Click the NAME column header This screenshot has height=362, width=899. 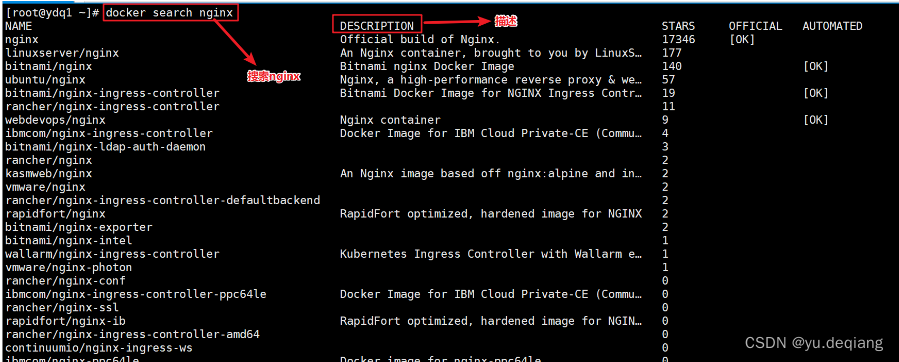[x=18, y=26]
